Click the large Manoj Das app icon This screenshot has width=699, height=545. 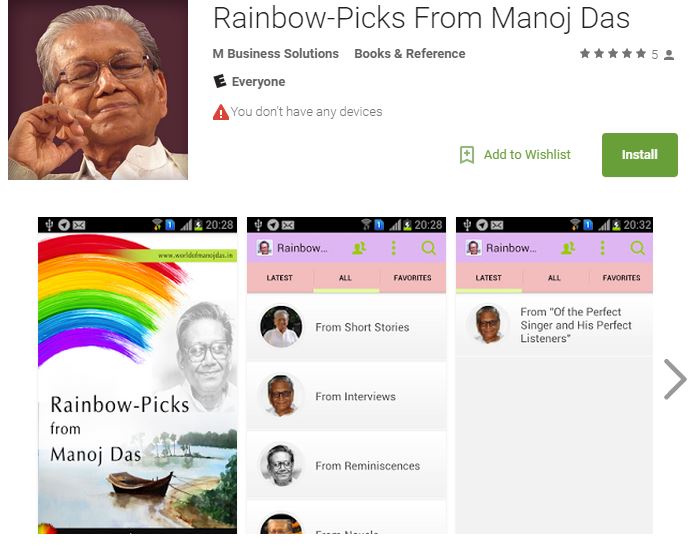98,90
